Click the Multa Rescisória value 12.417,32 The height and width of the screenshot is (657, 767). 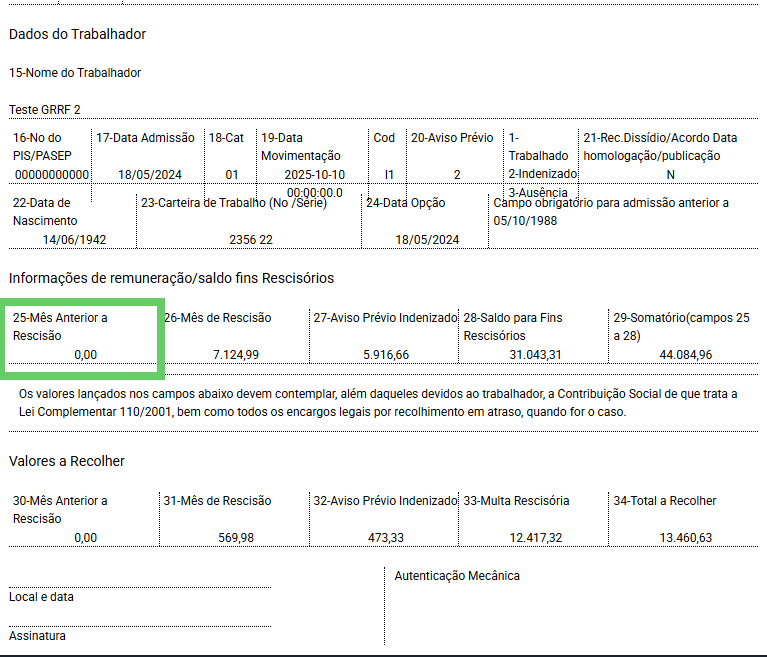click(536, 538)
